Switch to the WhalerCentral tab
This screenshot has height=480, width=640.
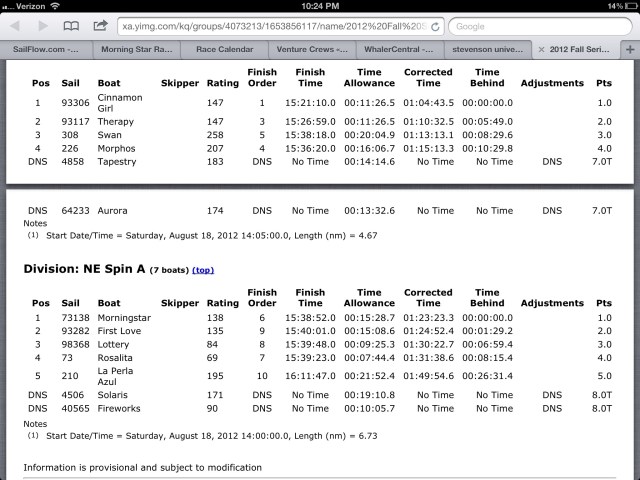tap(401, 48)
